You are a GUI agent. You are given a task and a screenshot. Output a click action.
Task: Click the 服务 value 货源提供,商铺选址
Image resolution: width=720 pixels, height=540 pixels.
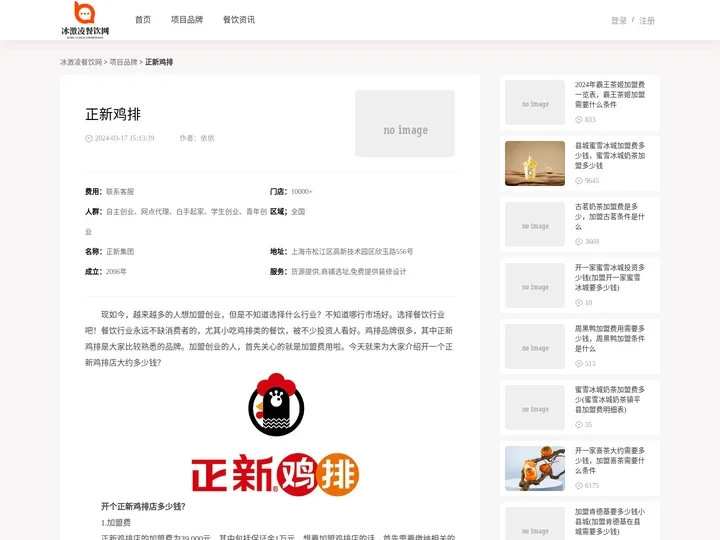click(x=349, y=272)
